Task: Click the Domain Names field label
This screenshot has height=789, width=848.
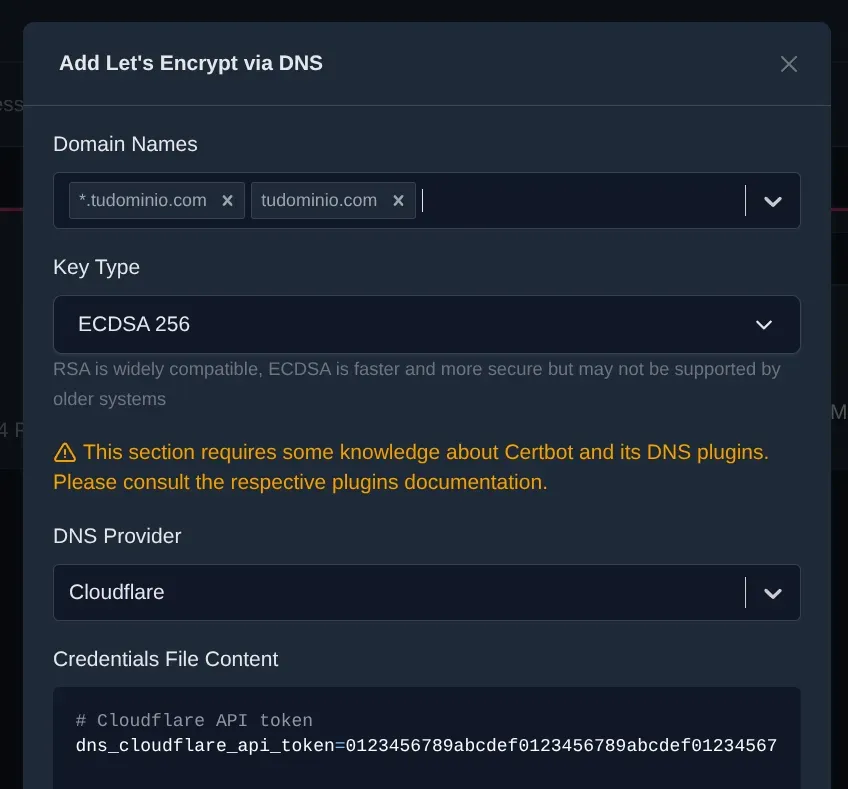Action: [125, 144]
